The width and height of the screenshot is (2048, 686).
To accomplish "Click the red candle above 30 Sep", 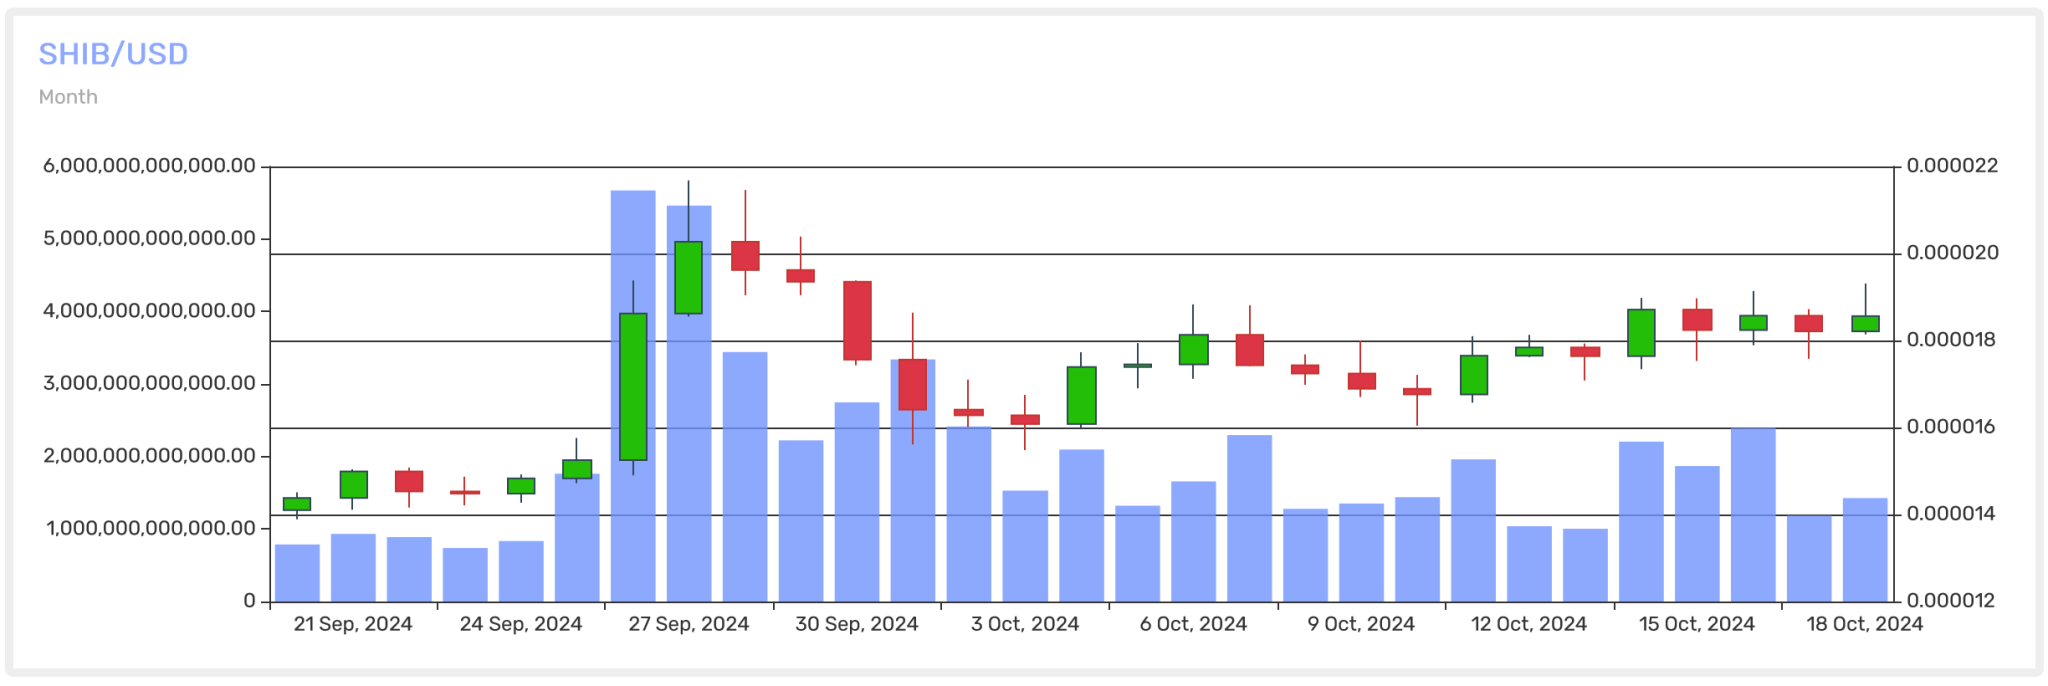I will click(x=857, y=320).
